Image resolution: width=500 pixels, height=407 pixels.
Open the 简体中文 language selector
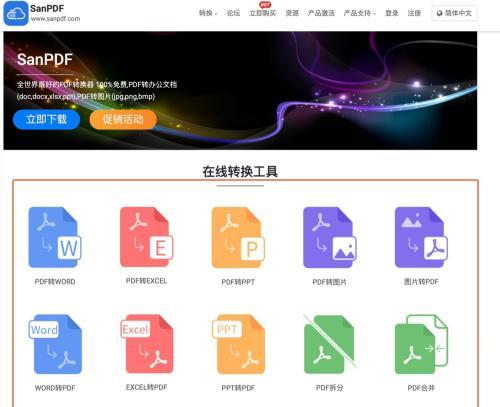tap(454, 13)
